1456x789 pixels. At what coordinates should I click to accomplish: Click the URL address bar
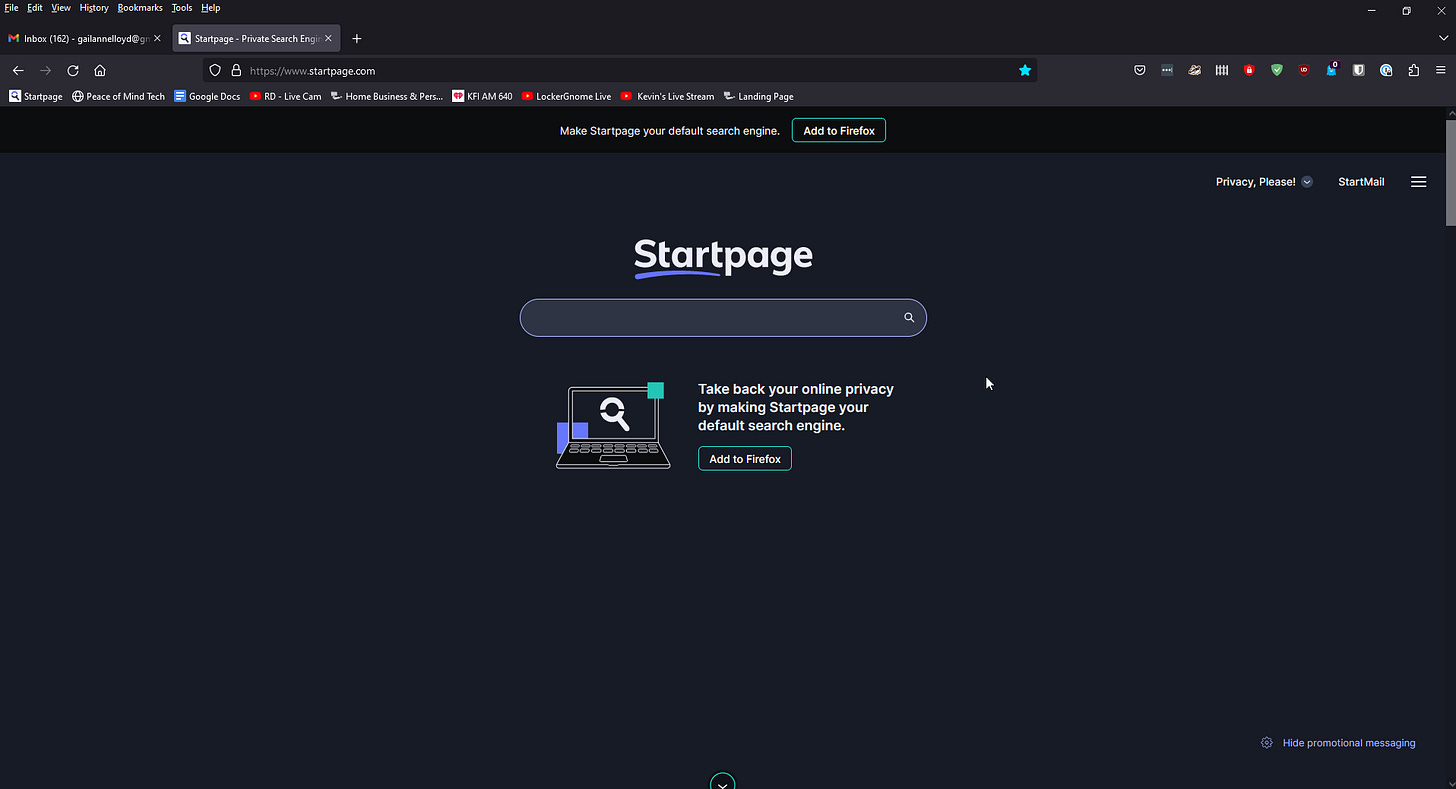[620, 71]
